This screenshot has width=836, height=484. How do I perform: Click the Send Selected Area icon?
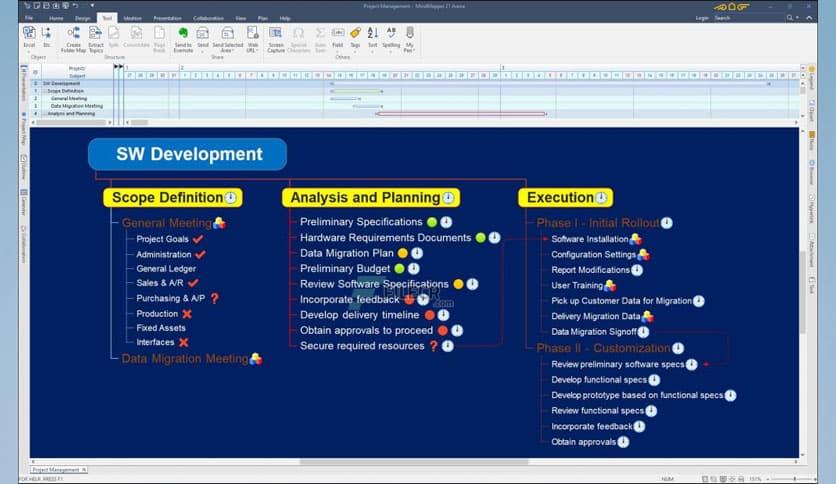(x=227, y=34)
